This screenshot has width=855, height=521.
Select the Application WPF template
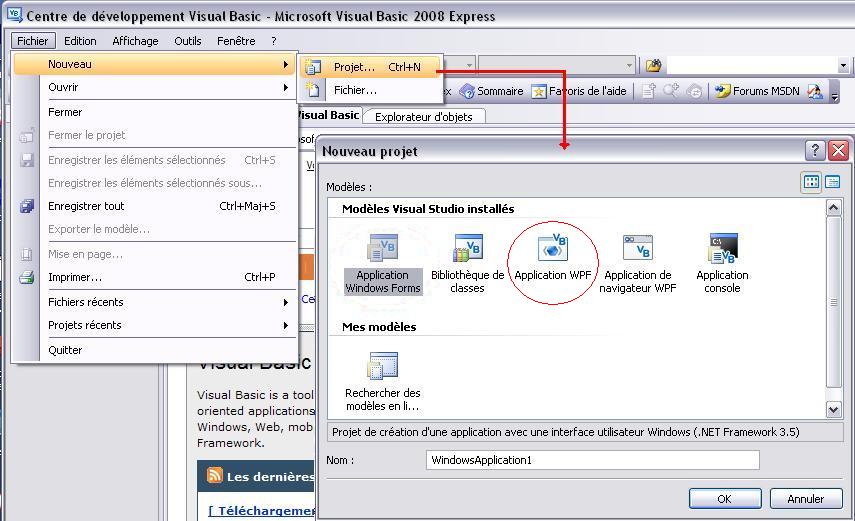[552, 257]
